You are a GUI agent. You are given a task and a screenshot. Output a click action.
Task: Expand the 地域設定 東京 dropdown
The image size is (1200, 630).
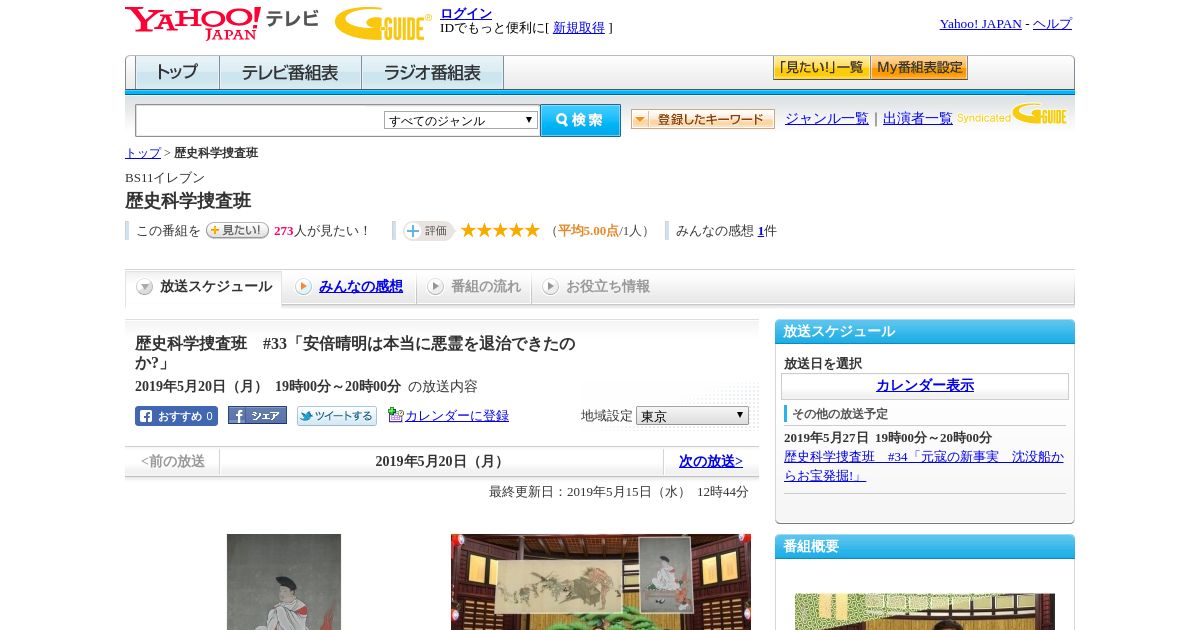tap(692, 415)
